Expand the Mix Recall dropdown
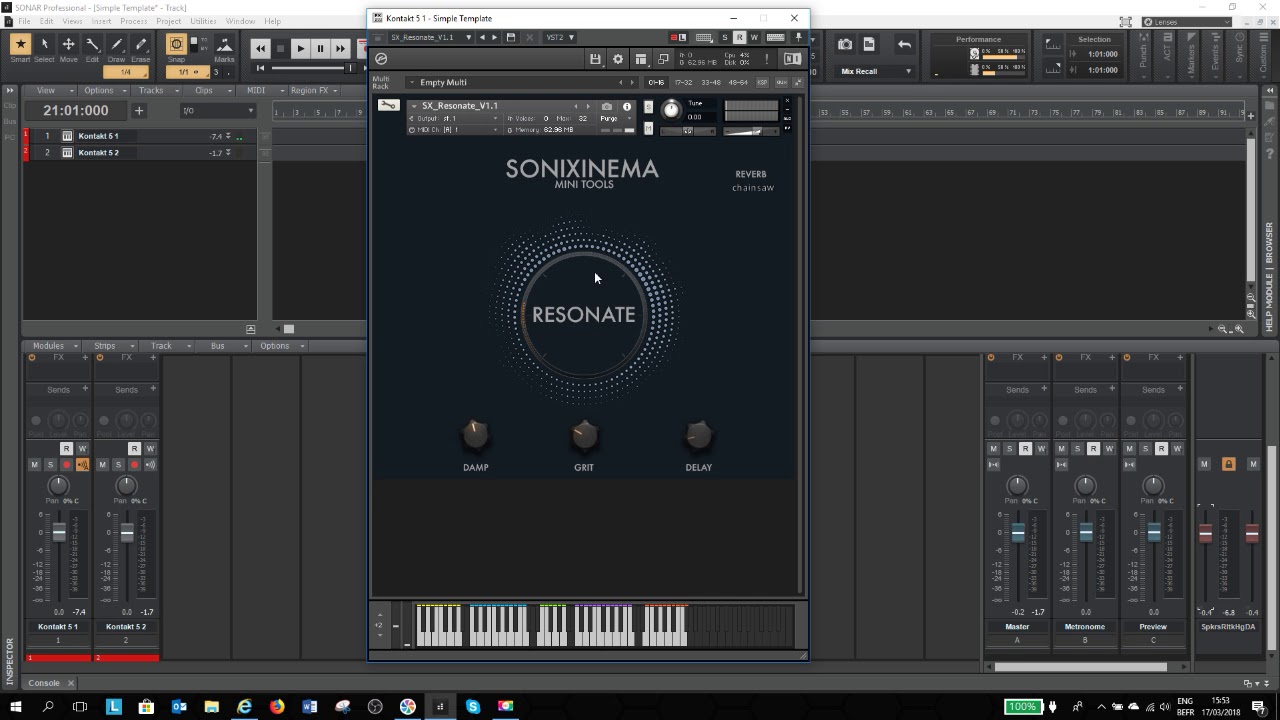This screenshot has height=720, width=1280. [877, 71]
